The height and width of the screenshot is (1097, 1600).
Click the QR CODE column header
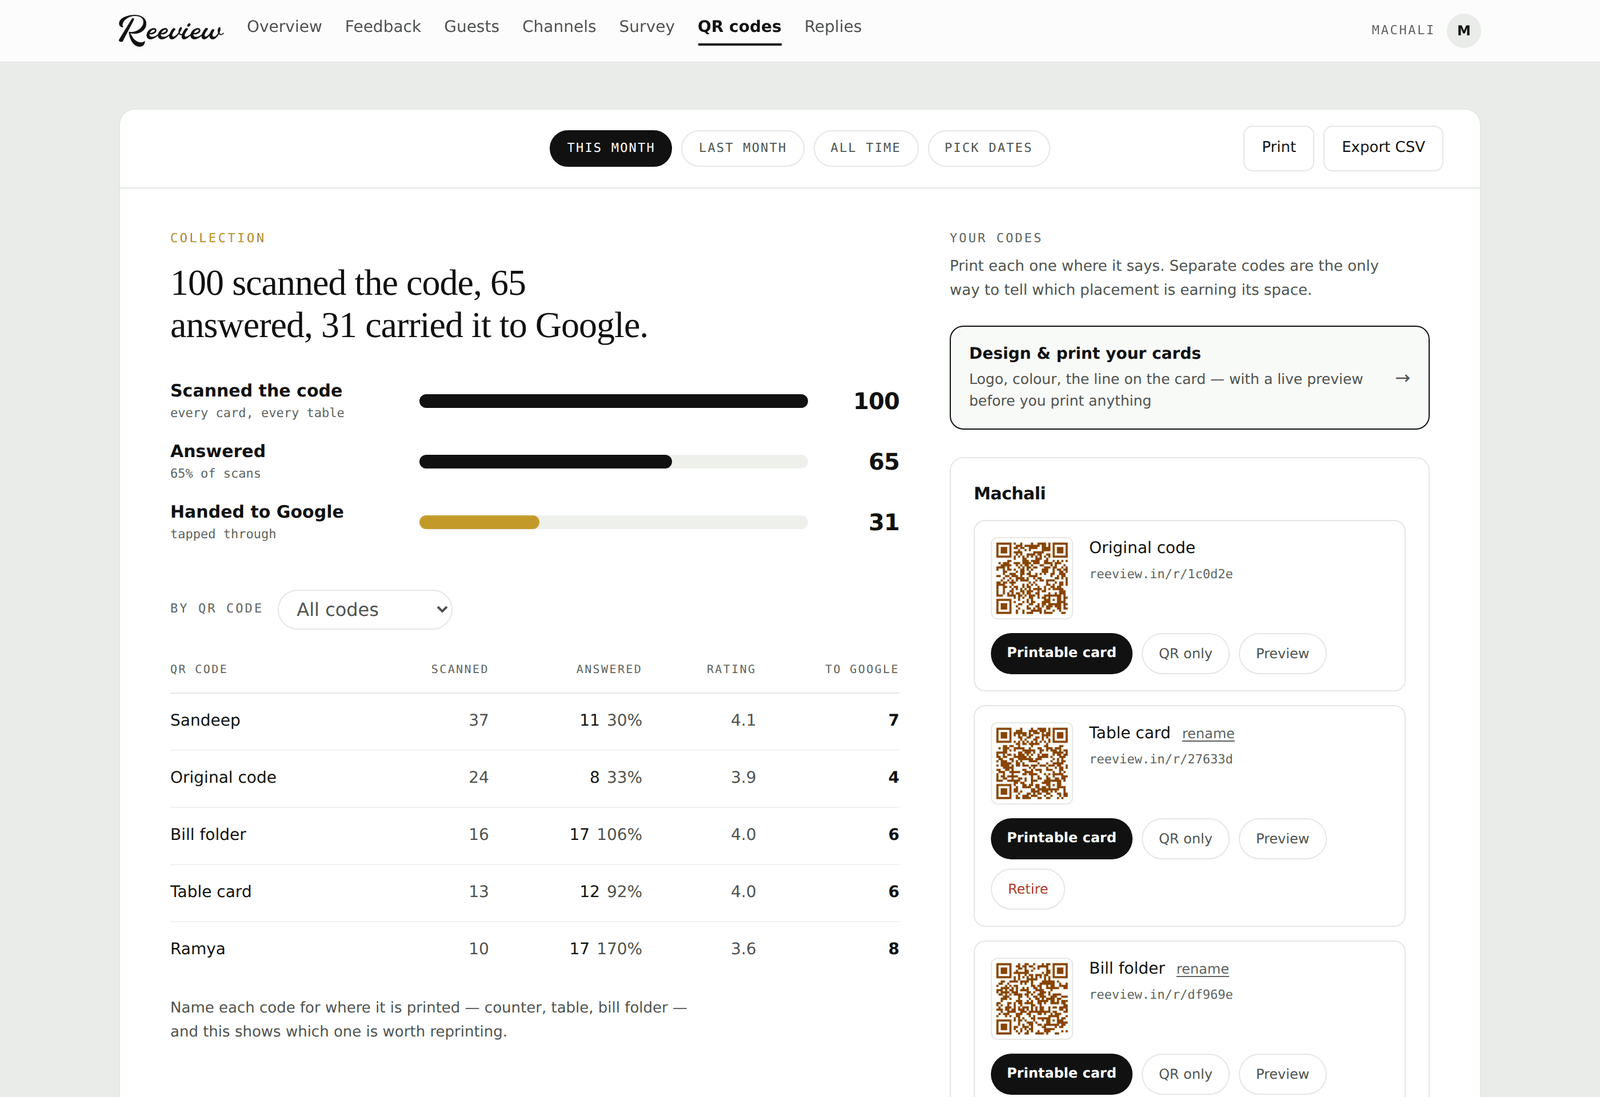[x=198, y=670]
